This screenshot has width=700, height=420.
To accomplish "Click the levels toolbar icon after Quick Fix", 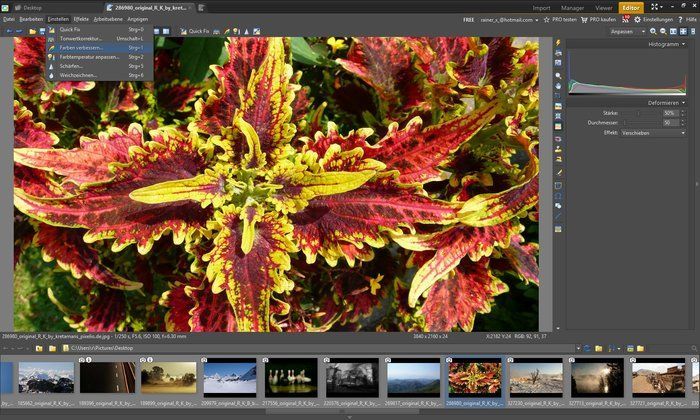I will tap(217, 31).
